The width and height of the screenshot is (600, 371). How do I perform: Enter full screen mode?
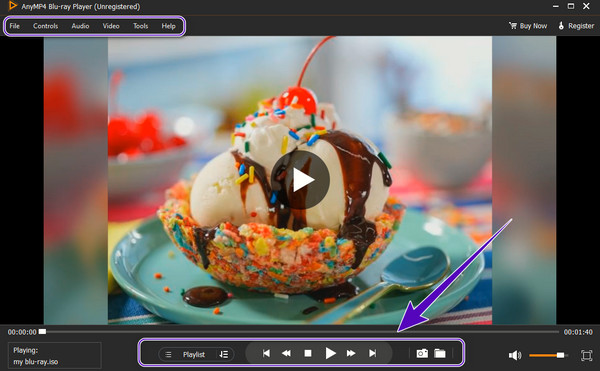click(586, 355)
